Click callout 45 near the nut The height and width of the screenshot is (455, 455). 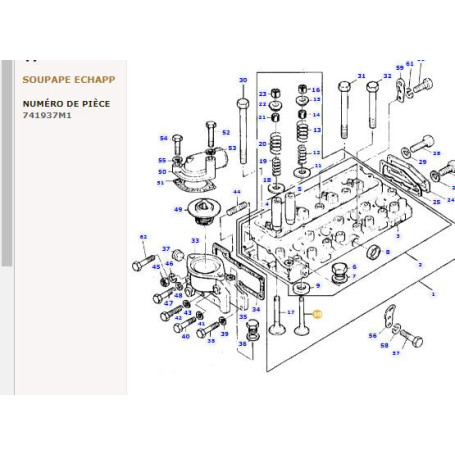(x=156, y=267)
